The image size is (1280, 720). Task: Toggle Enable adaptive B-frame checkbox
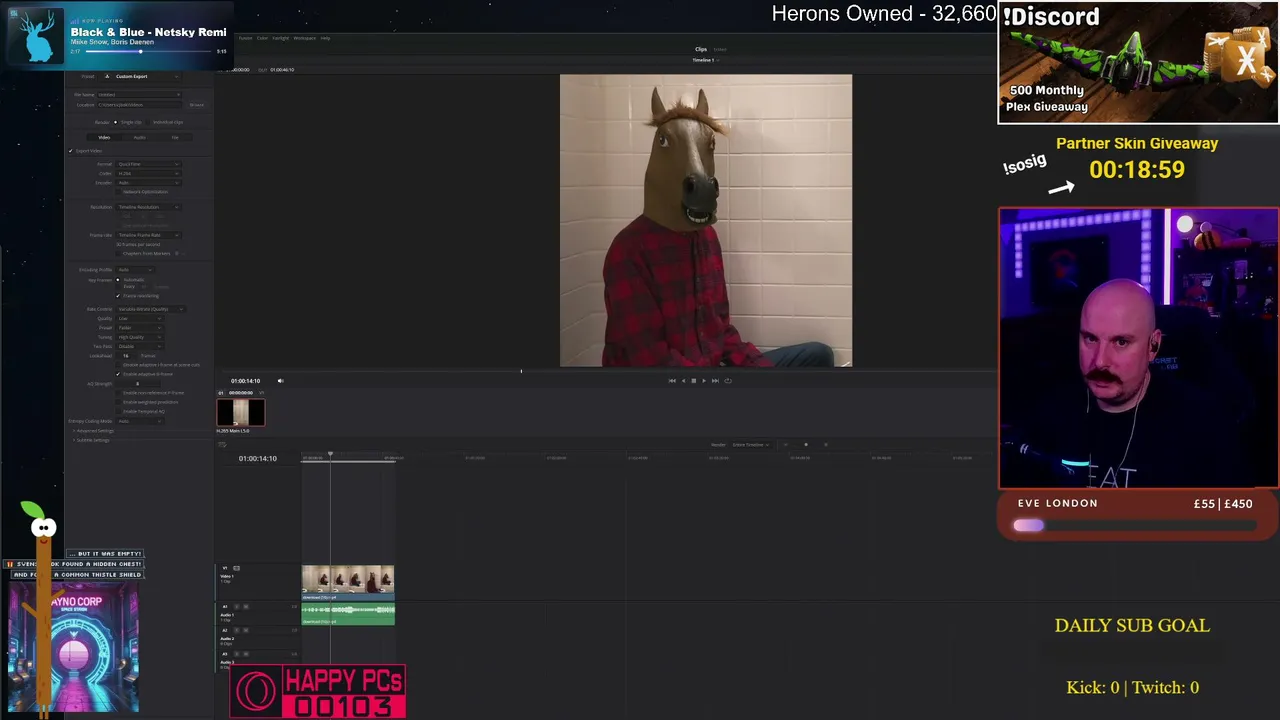click(118, 374)
